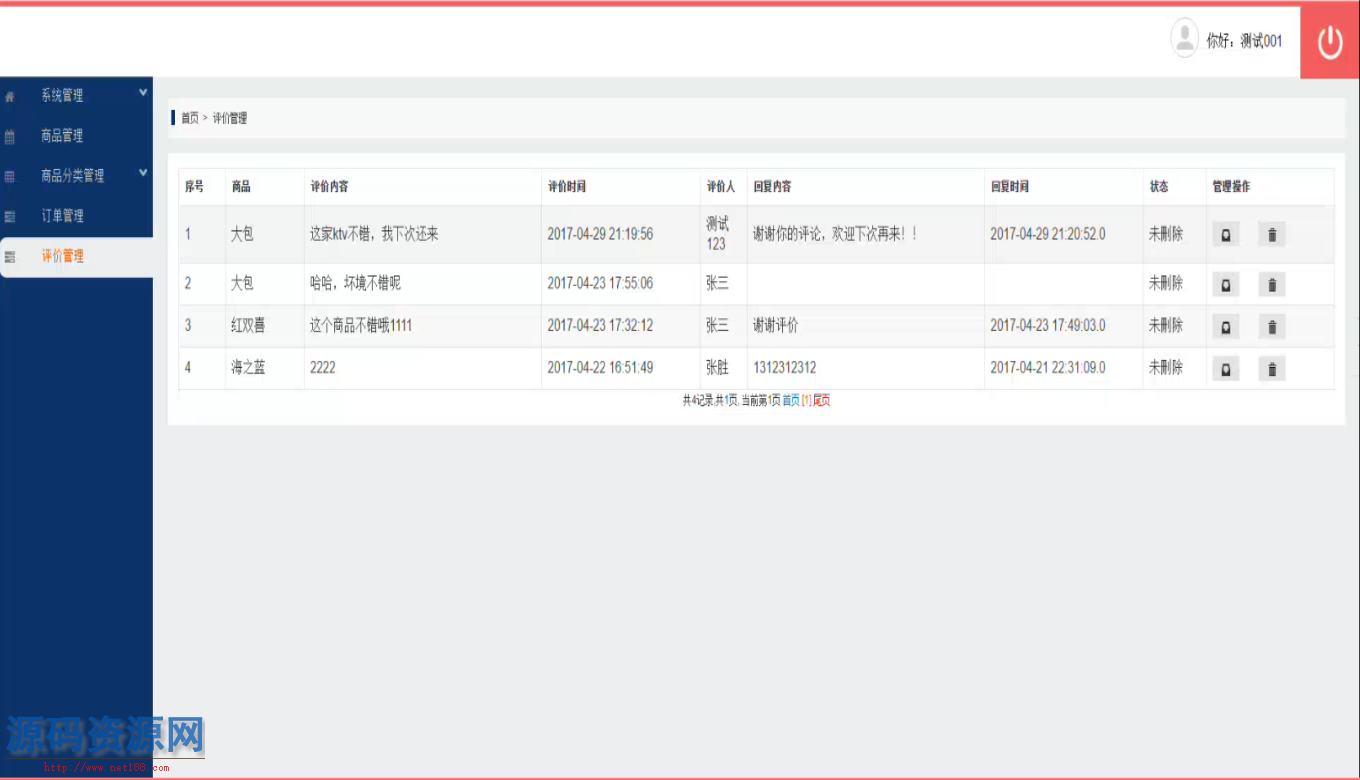The image size is (1360, 780).
Task: Open 商品管理 in the sidebar
Action: [x=62, y=136]
